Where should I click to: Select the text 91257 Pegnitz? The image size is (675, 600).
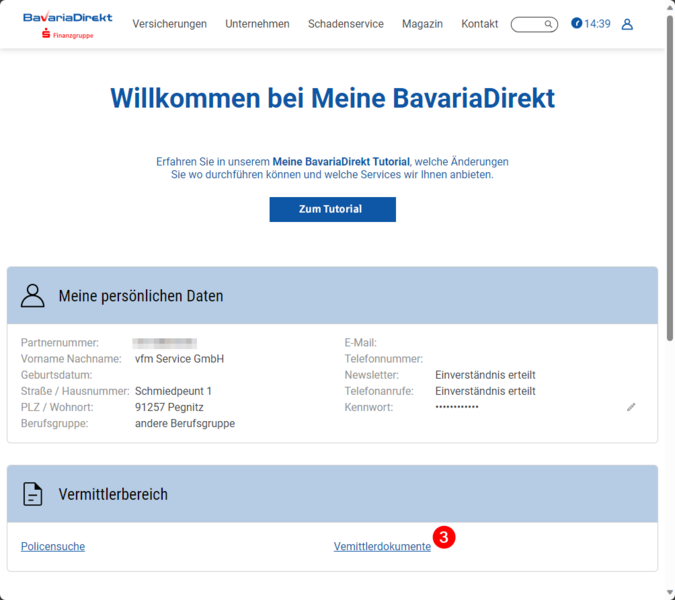point(169,407)
